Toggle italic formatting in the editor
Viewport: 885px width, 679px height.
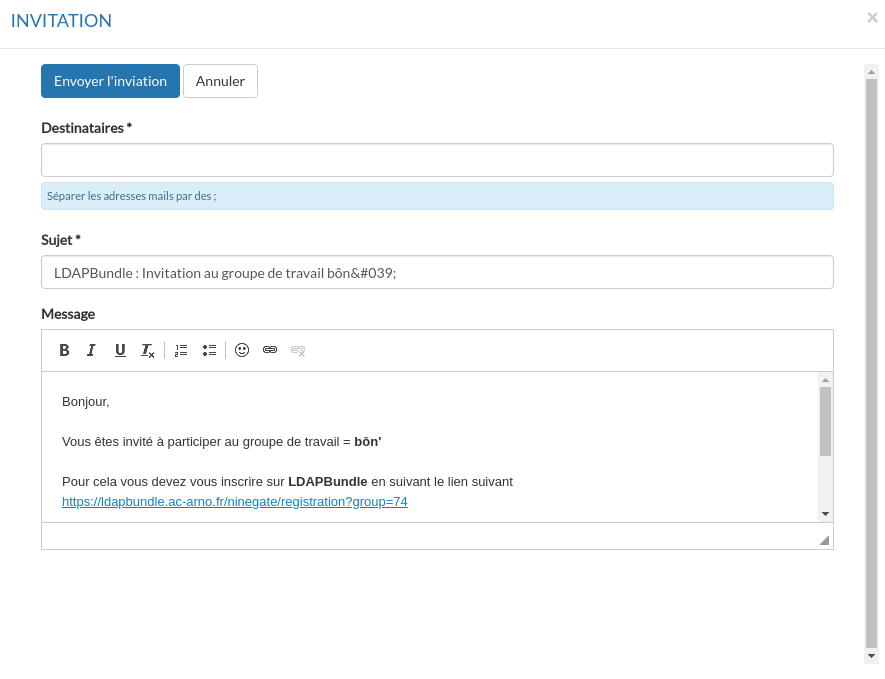point(91,350)
